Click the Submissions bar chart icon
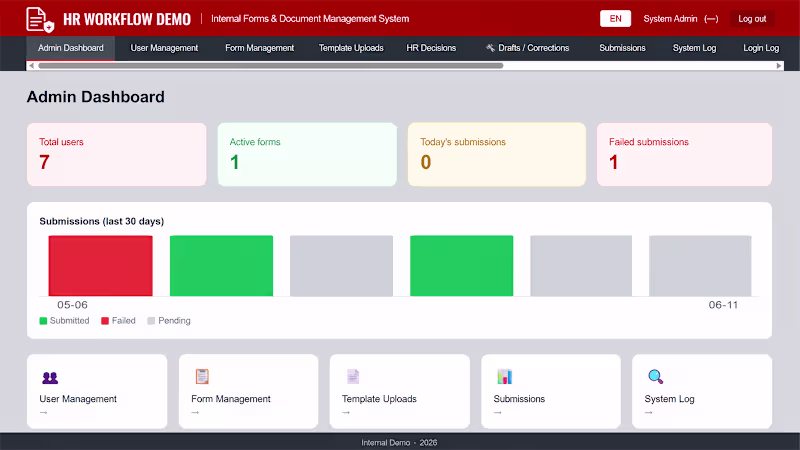This screenshot has height=450, width=800. (x=504, y=377)
